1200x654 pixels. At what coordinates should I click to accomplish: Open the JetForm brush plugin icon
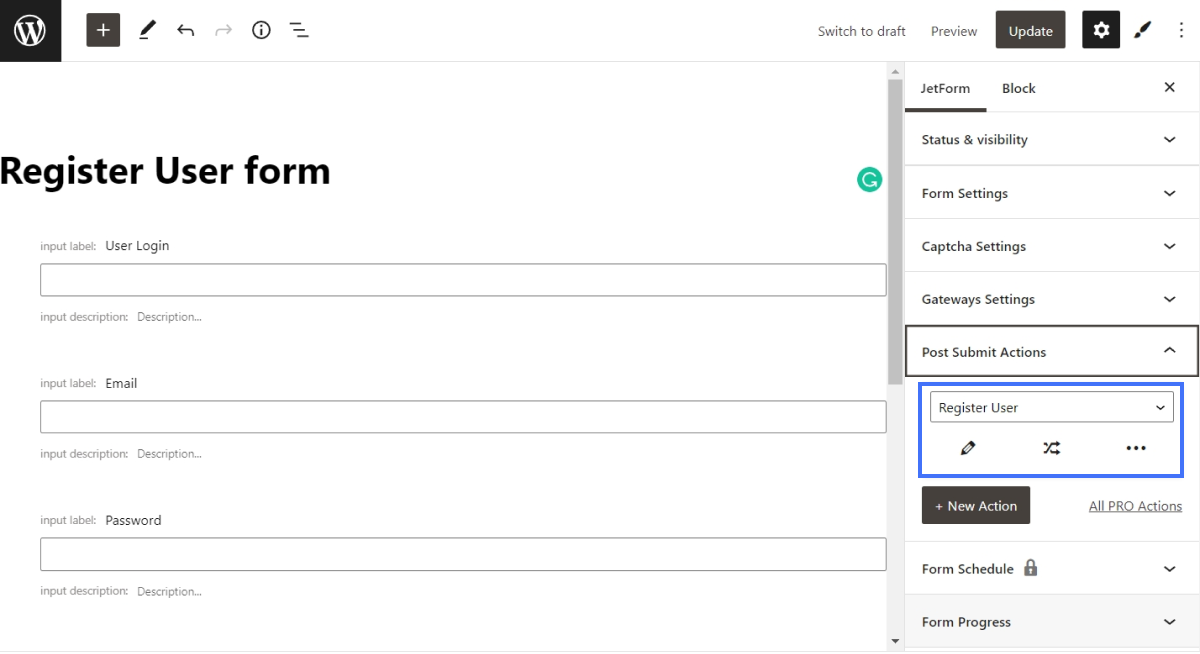(1142, 31)
